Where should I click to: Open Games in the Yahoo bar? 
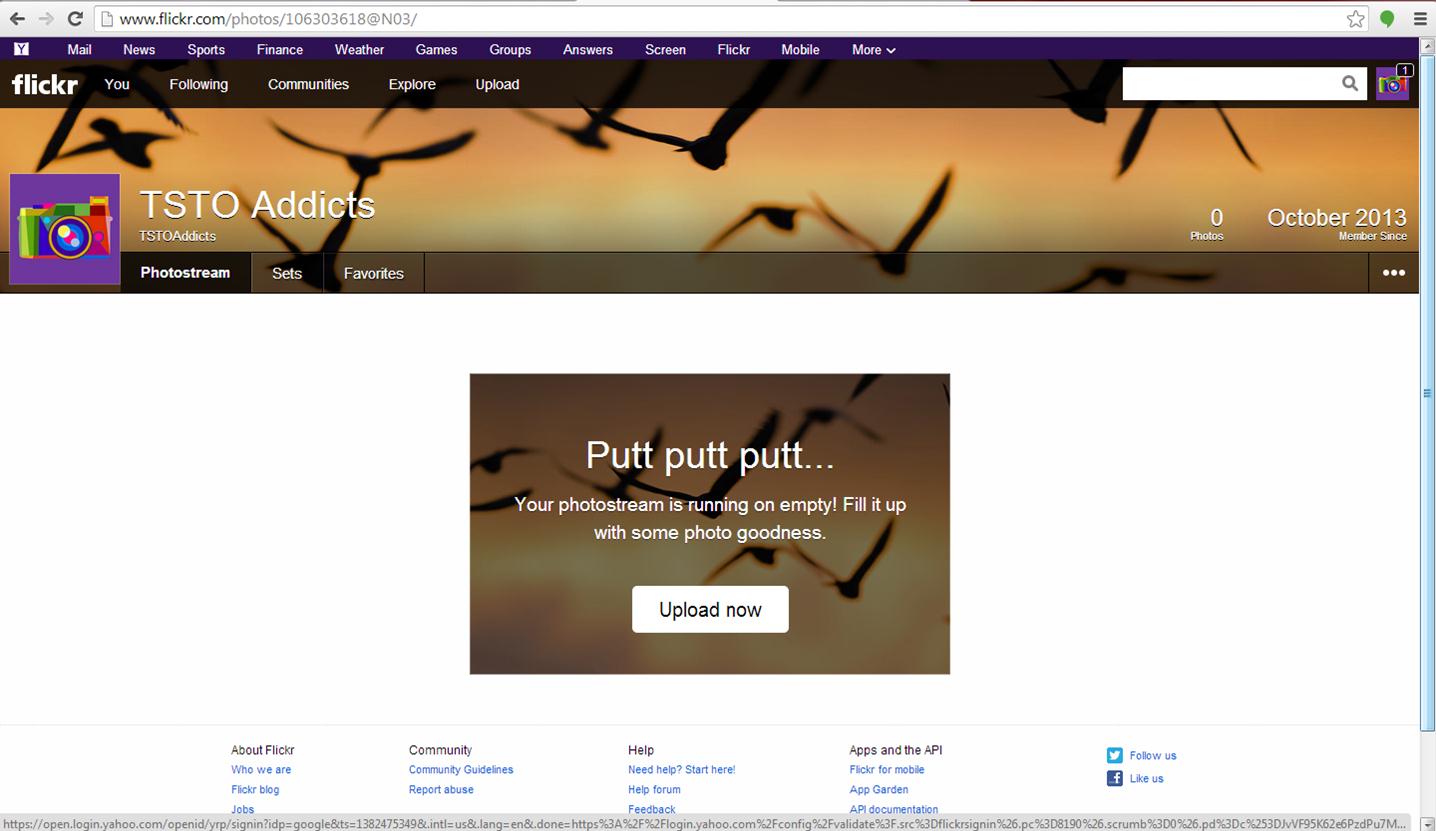coord(437,50)
